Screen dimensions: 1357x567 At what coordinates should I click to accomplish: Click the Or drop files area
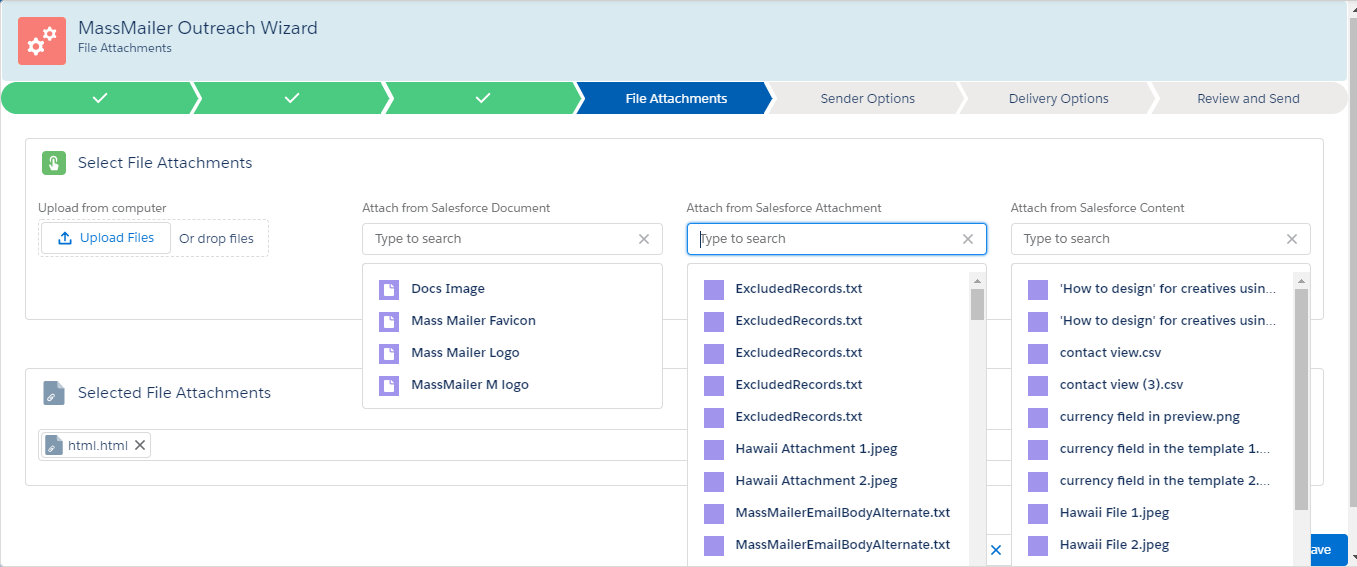pos(216,239)
